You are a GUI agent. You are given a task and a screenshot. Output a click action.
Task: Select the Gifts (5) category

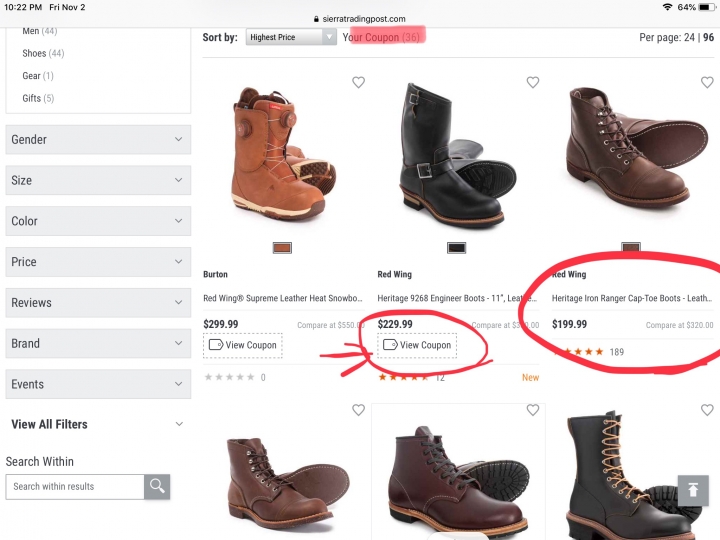(38, 98)
